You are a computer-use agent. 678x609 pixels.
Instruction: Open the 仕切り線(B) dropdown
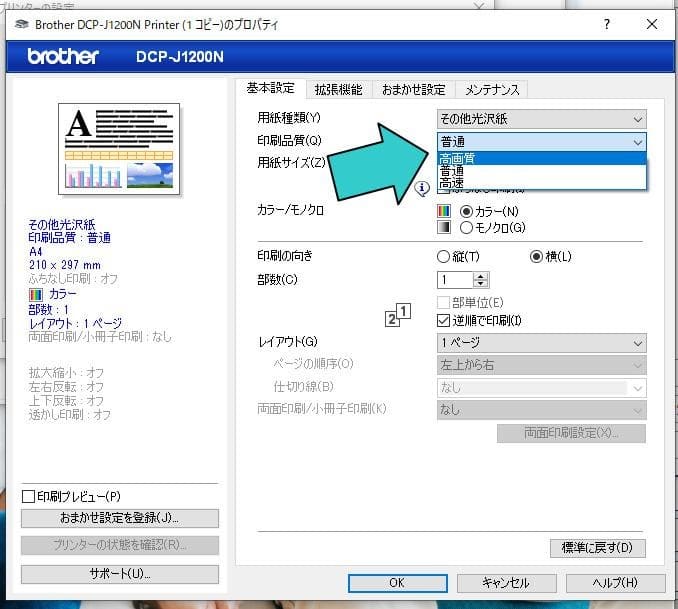click(542, 388)
